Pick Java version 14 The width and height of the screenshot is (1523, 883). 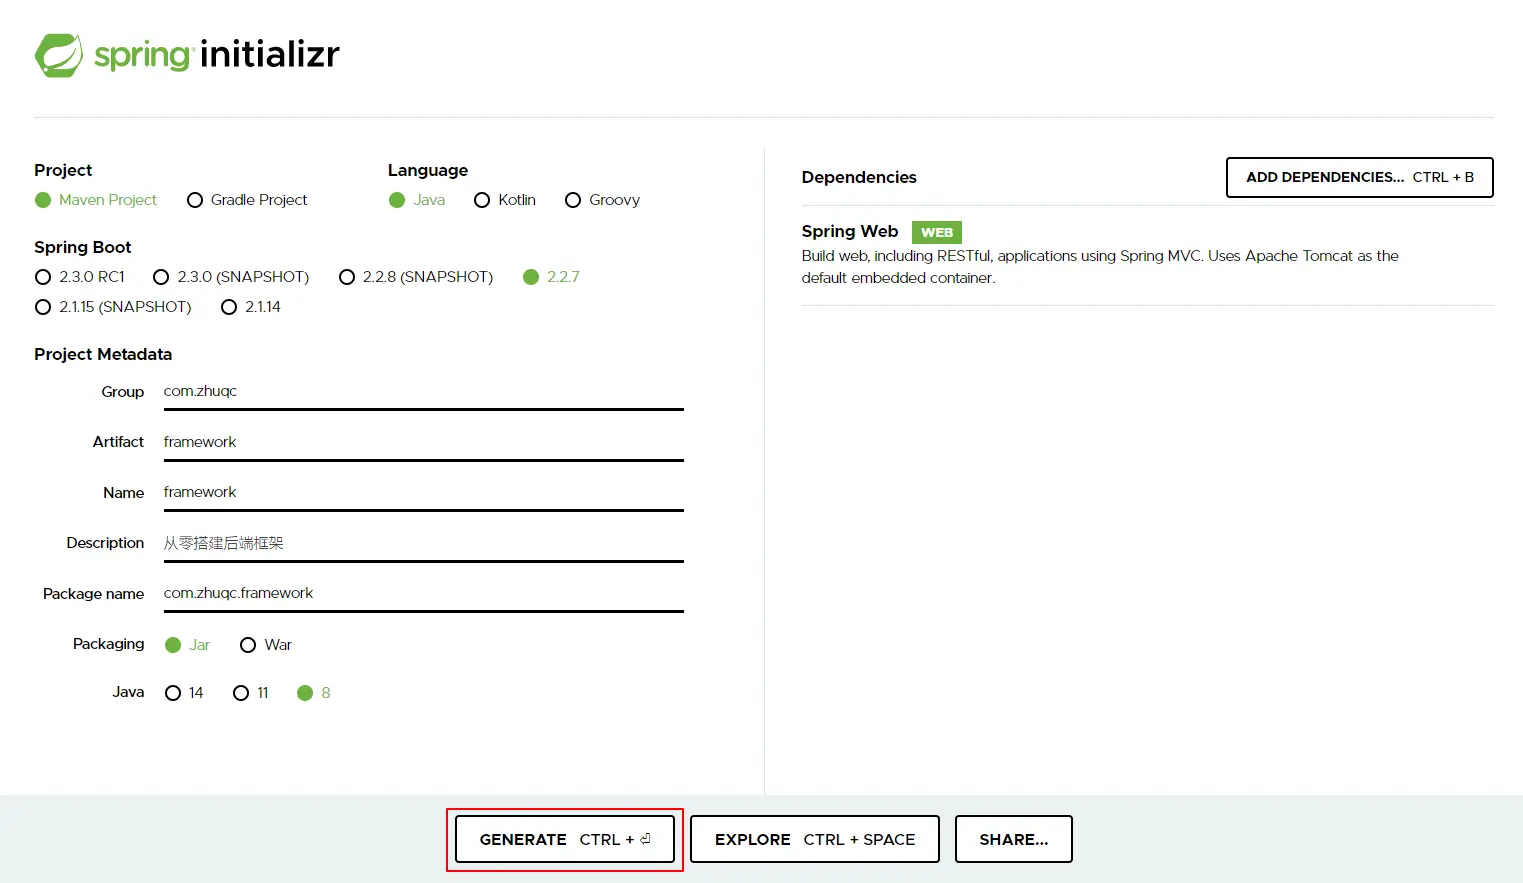pos(184,693)
